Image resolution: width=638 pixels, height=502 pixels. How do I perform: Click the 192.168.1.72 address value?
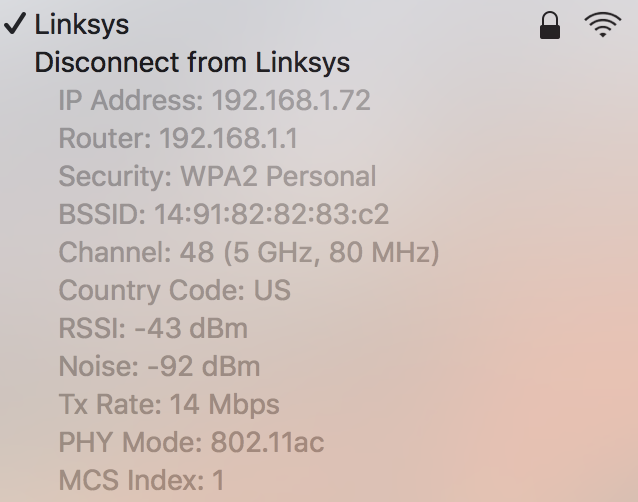pyautogui.click(x=291, y=100)
